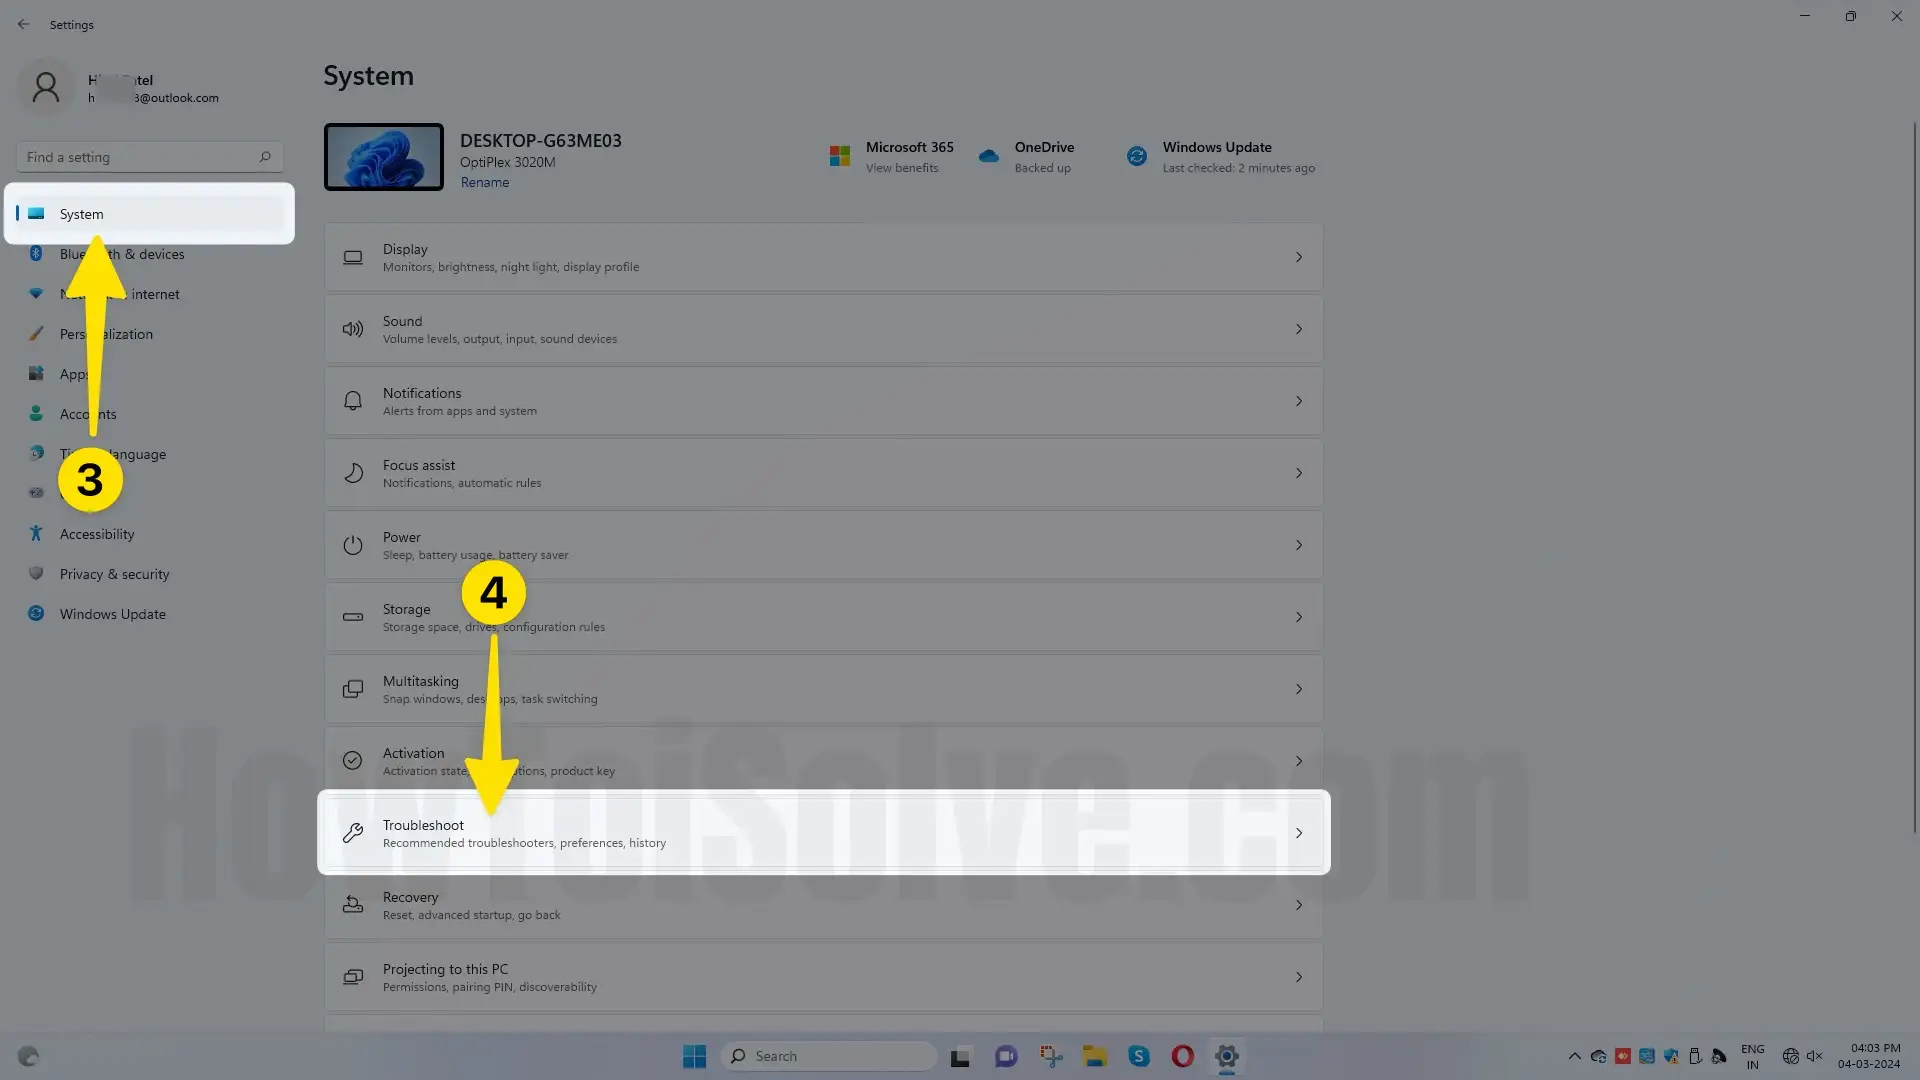Click the Activation checkmark icon
Viewport: 1920px width, 1080px height.
353,761
